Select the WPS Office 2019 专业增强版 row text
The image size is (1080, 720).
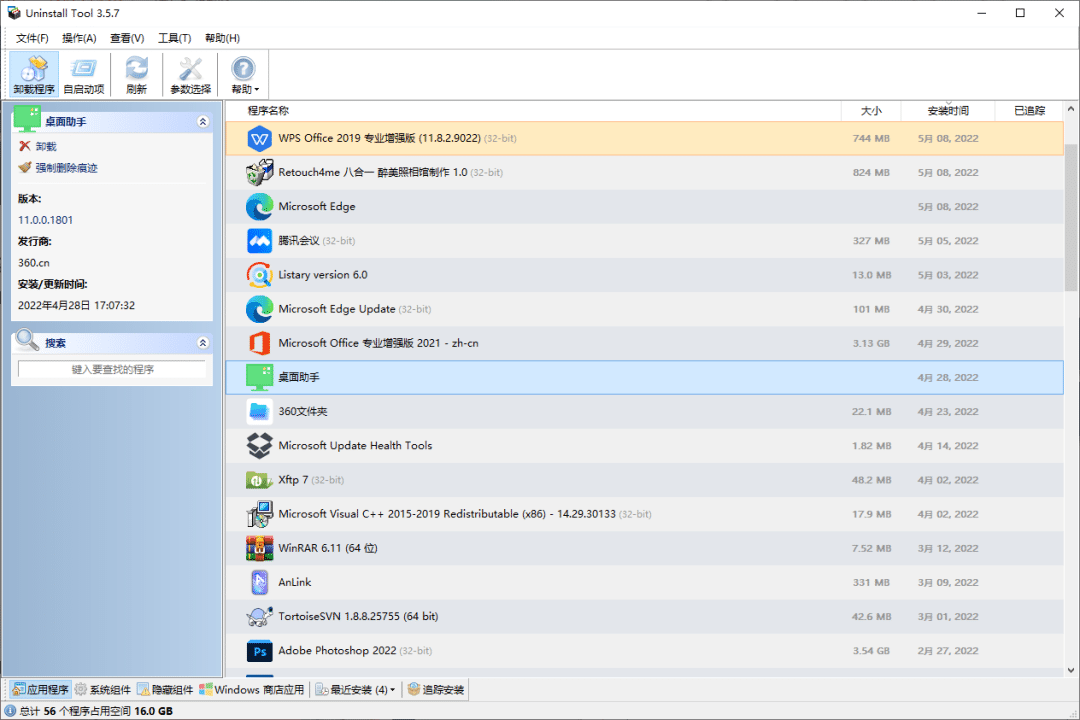(380, 138)
